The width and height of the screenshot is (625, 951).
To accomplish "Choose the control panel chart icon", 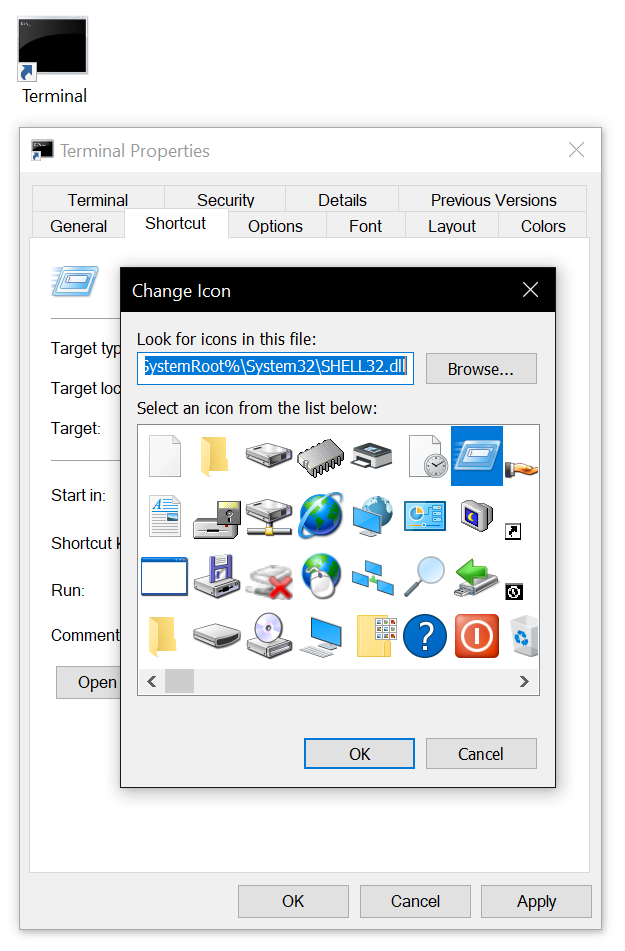I will (425, 516).
